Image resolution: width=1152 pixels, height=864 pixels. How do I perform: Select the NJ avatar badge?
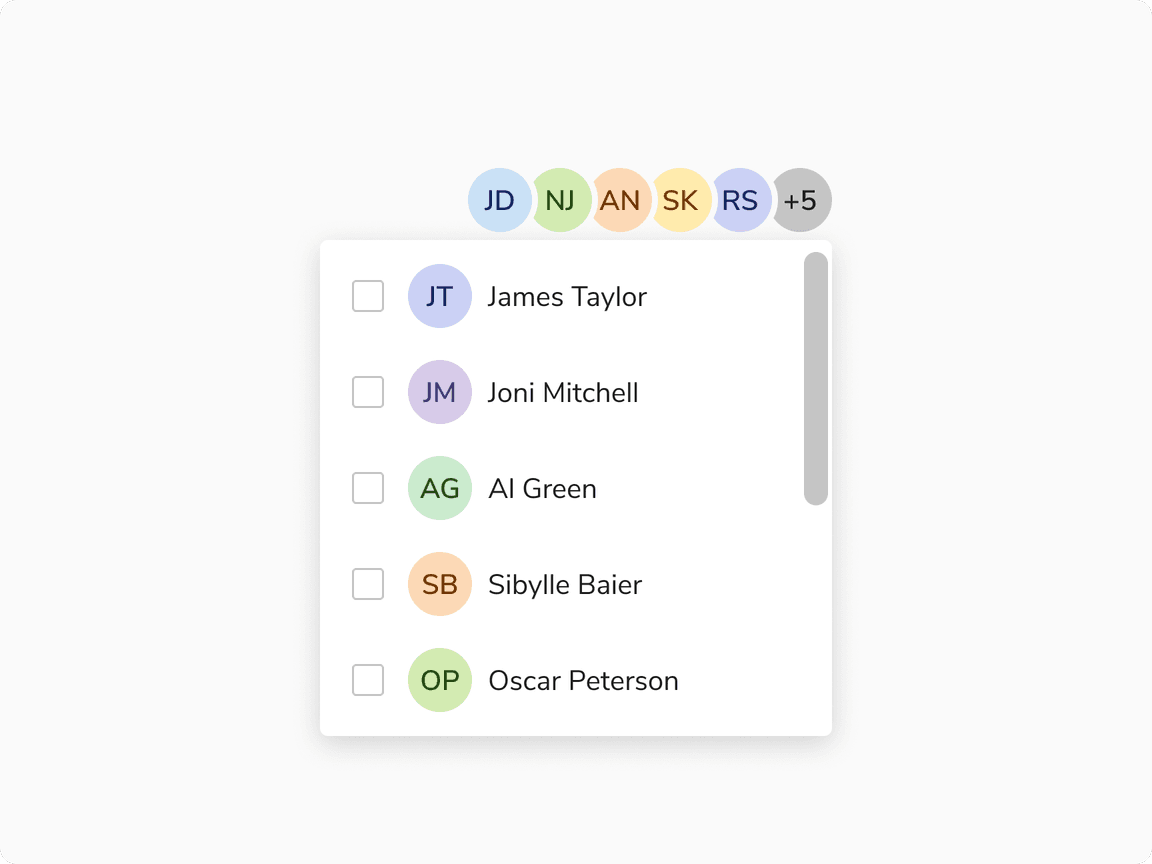(x=561, y=200)
